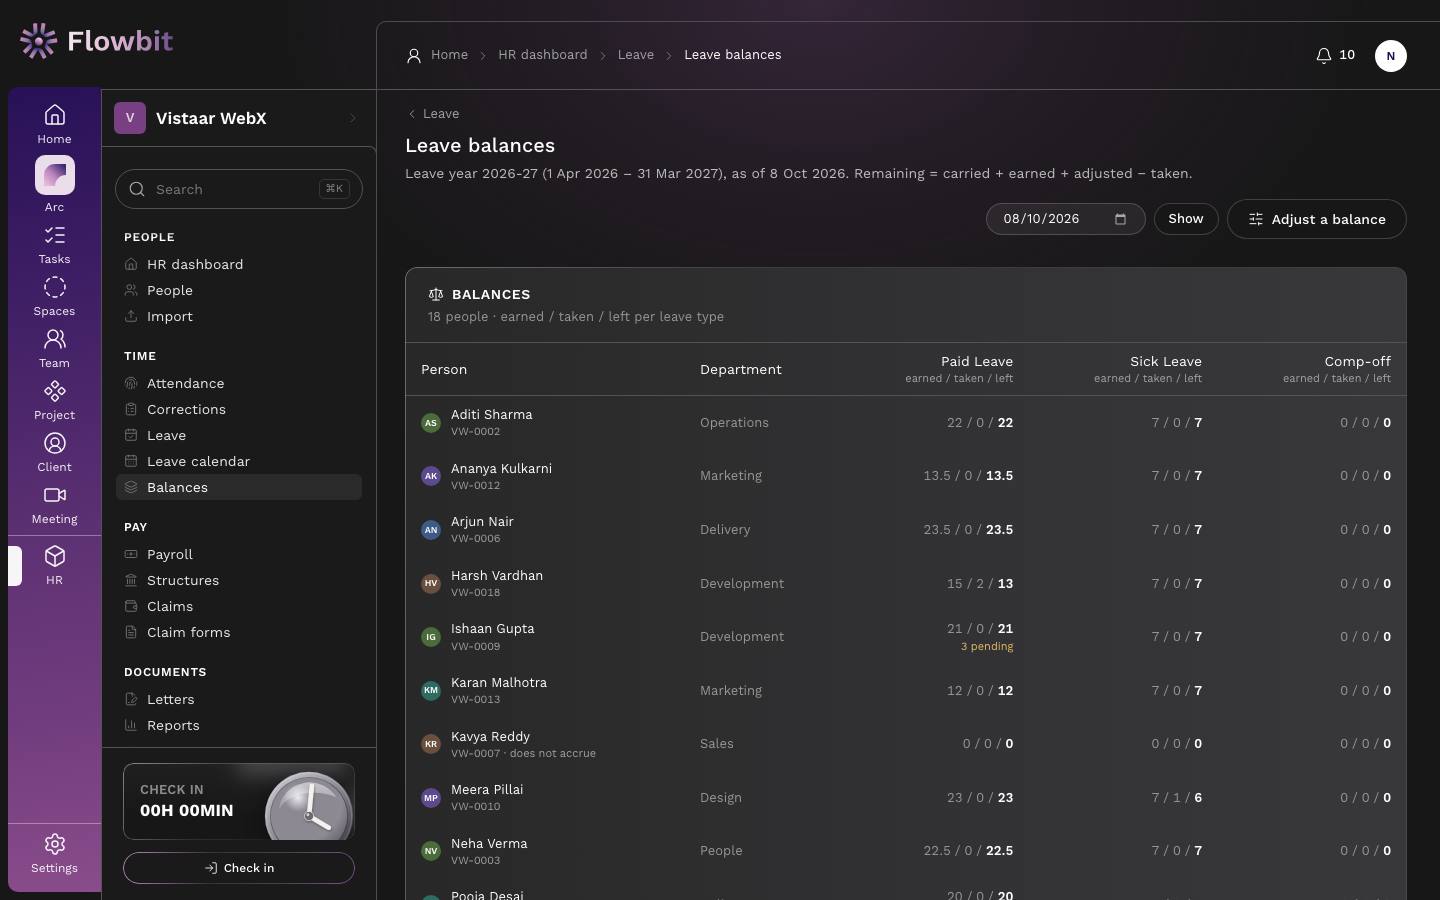Click the Show button
1440x900 pixels.
point(1186,219)
